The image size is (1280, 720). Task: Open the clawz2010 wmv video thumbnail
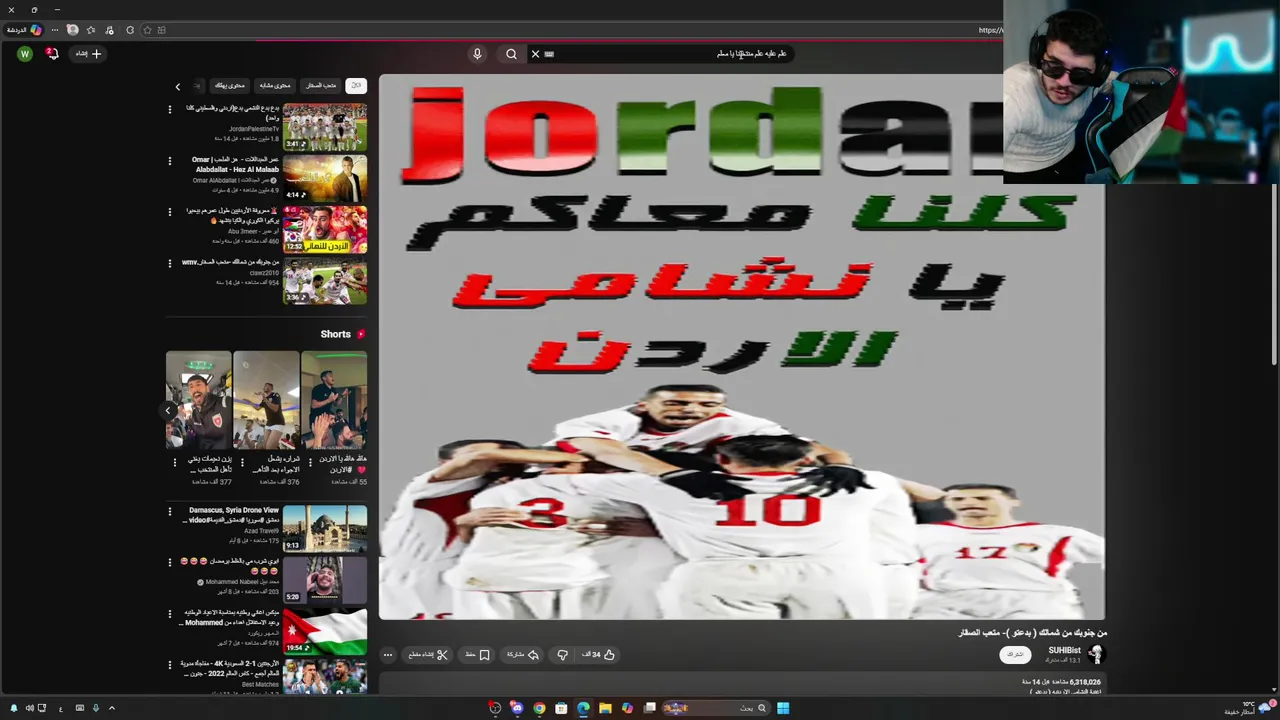click(x=325, y=281)
